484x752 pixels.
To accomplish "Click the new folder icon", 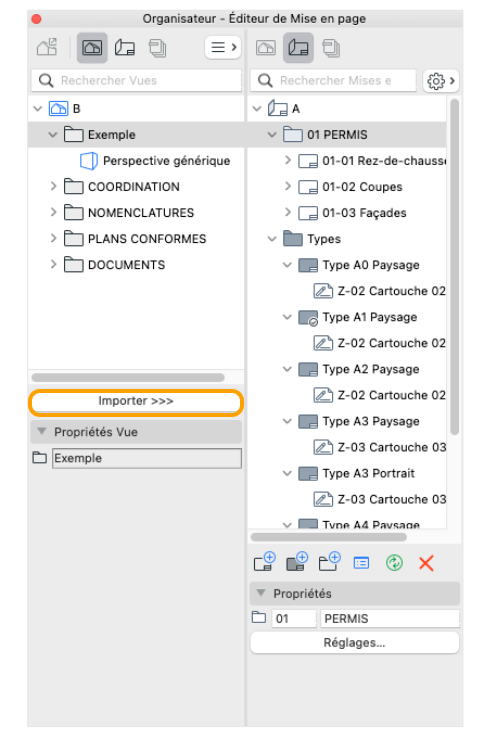I will tap(330, 562).
